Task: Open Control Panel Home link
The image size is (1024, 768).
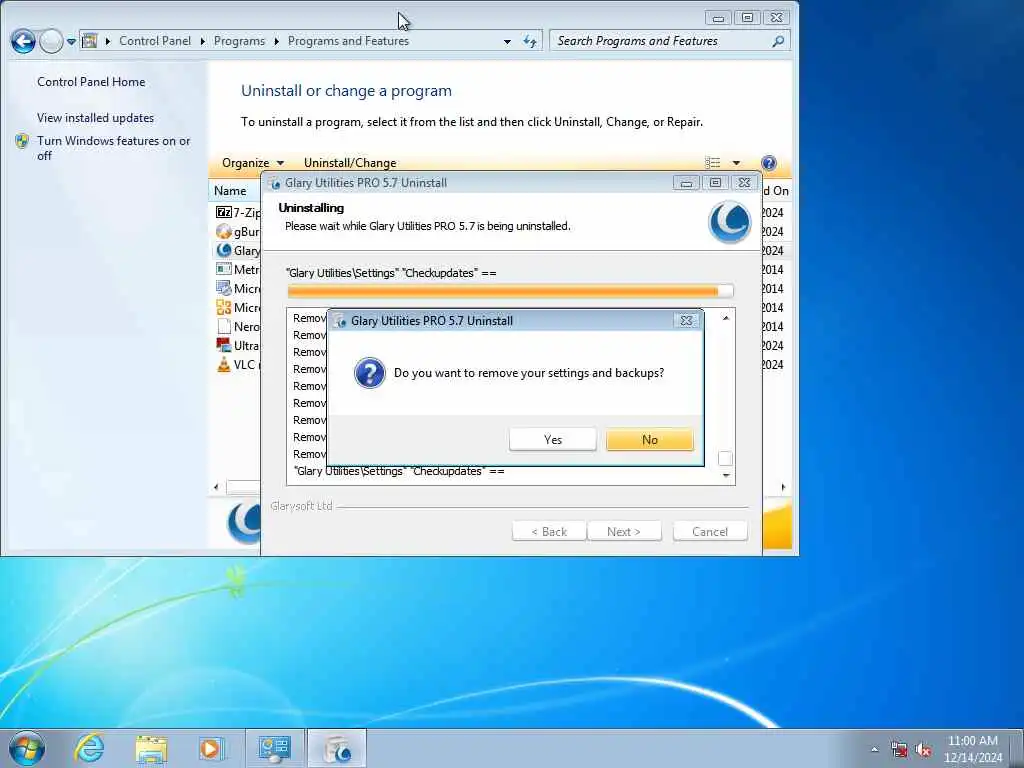Action: (x=91, y=82)
